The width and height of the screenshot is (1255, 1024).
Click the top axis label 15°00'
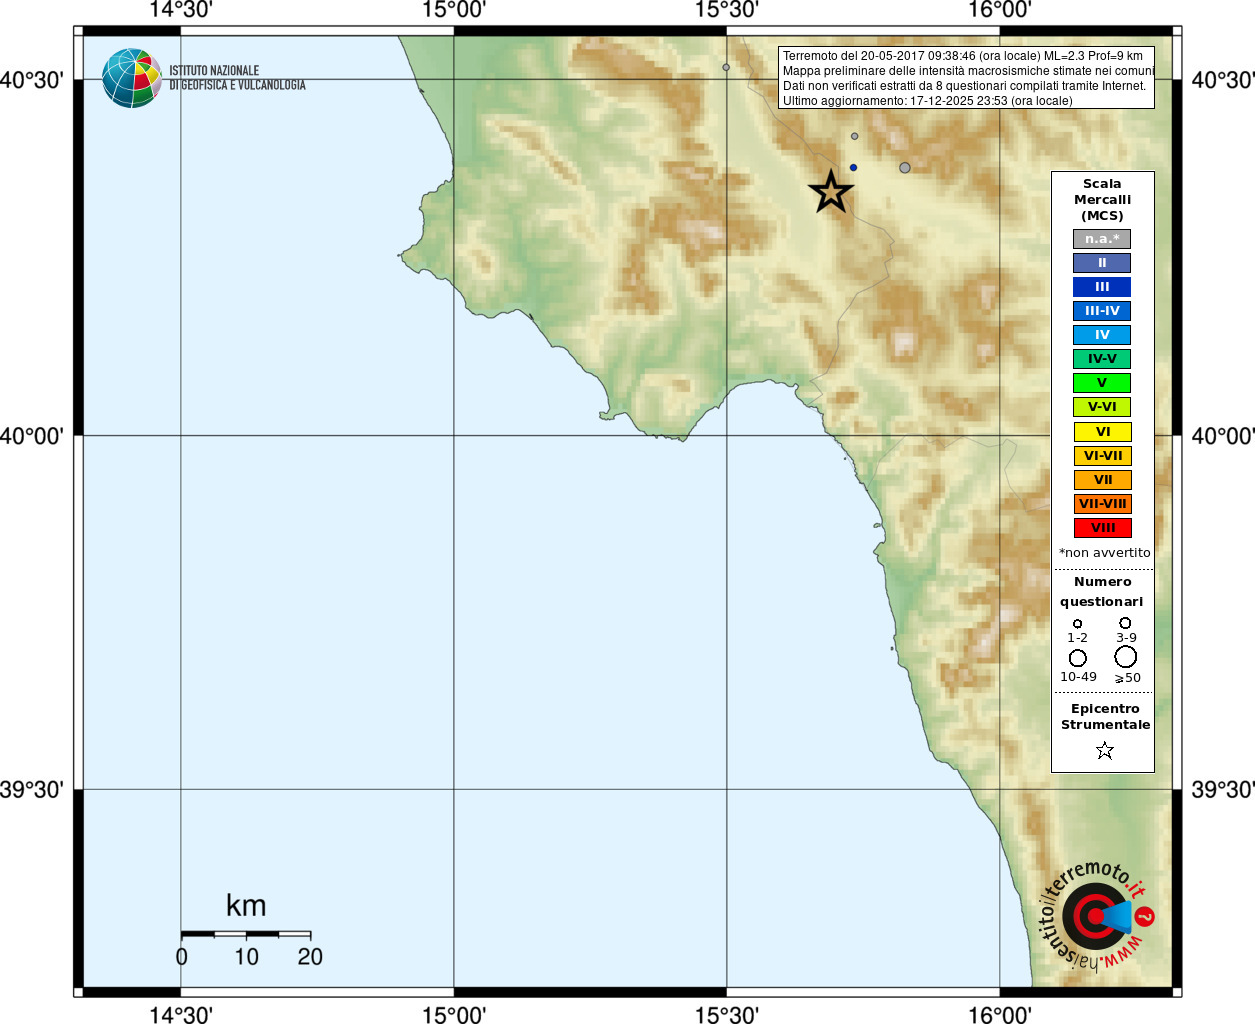click(x=454, y=10)
